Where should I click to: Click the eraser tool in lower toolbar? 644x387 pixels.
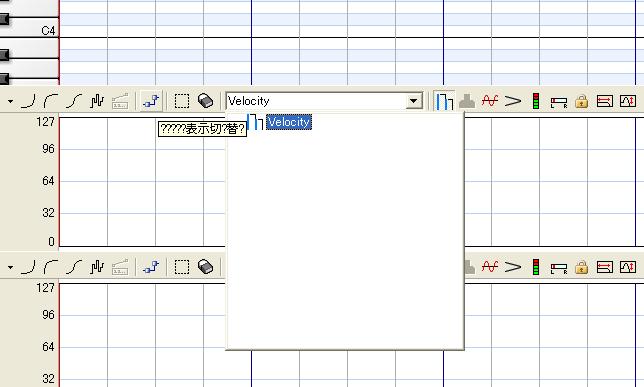point(205,267)
